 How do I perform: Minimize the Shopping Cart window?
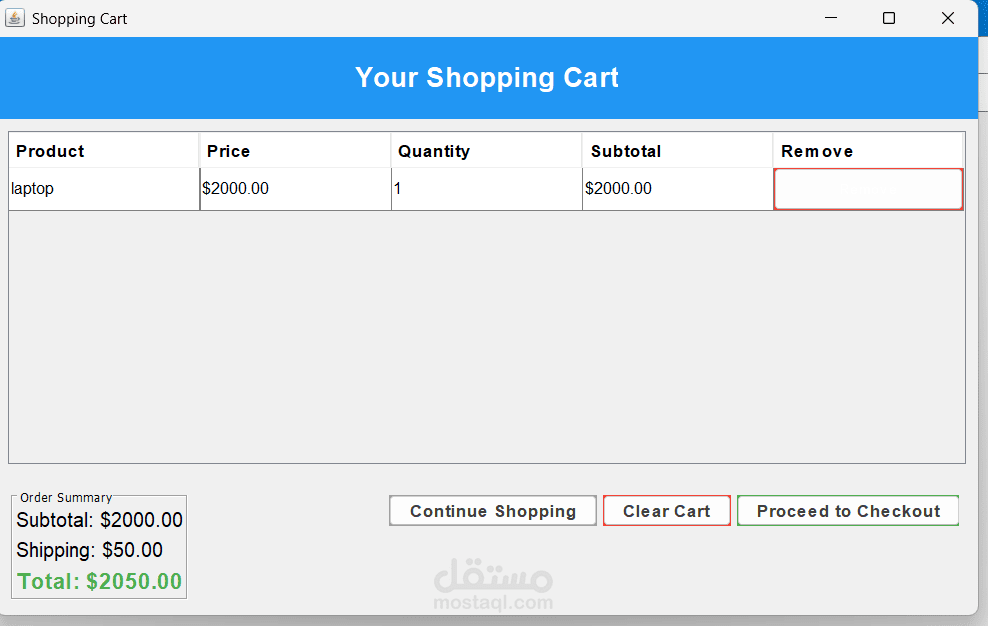pyautogui.click(x=830, y=18)
